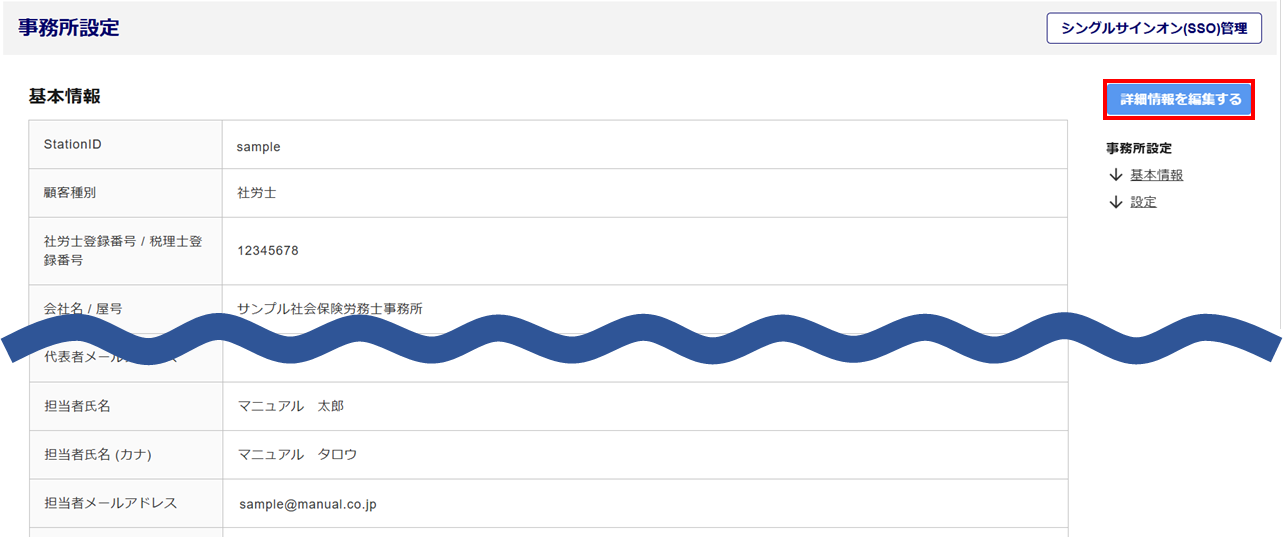
Task: Jump to 設定 section via sidebar link
Action: tap(1143, 202)
